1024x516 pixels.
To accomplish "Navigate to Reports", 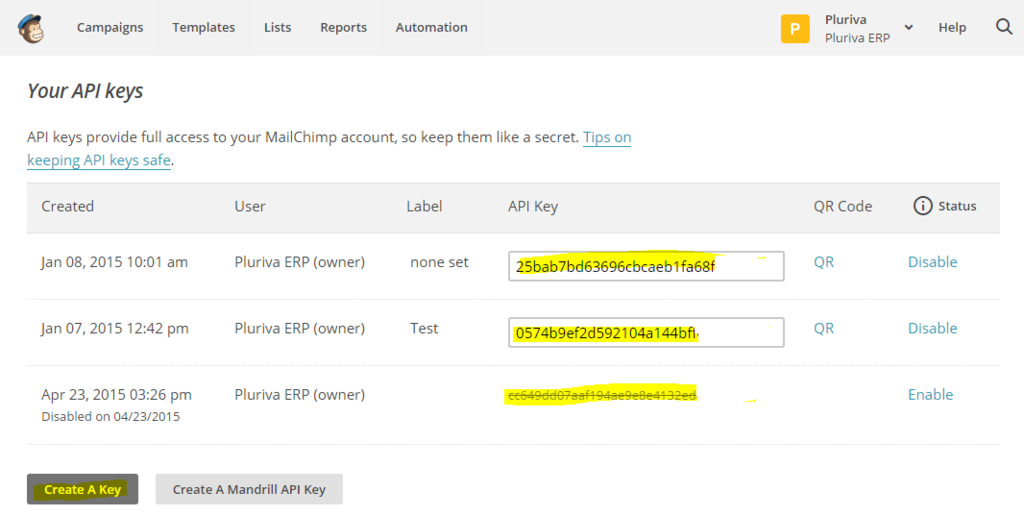I will coord(343,28).
